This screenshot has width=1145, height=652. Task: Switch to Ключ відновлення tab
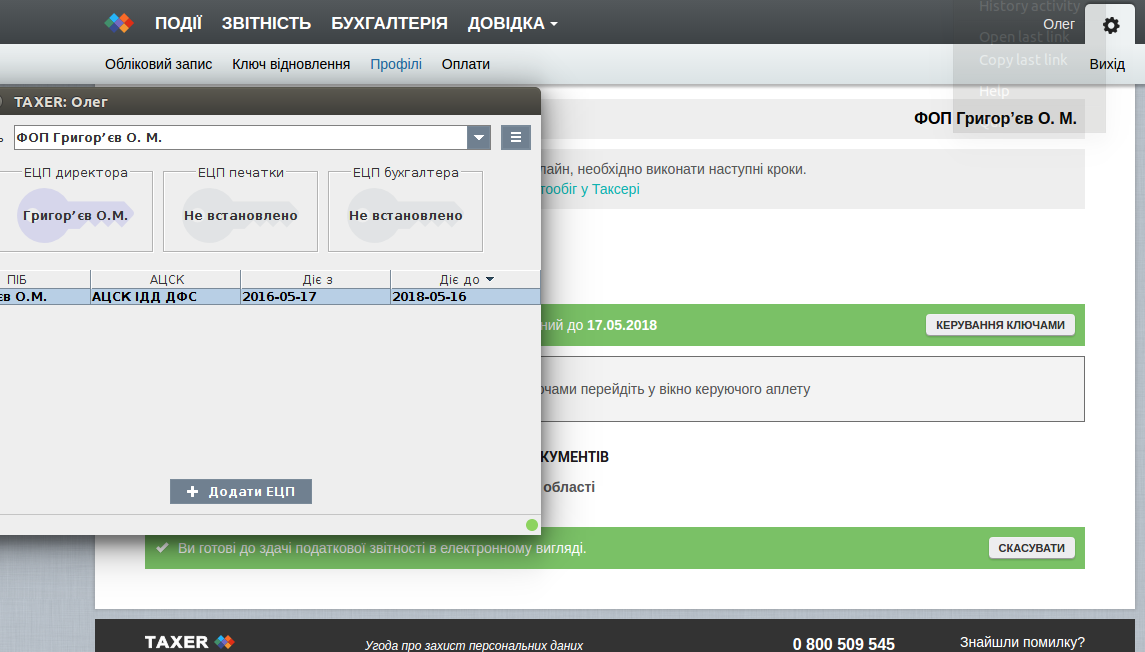[291, 64]
